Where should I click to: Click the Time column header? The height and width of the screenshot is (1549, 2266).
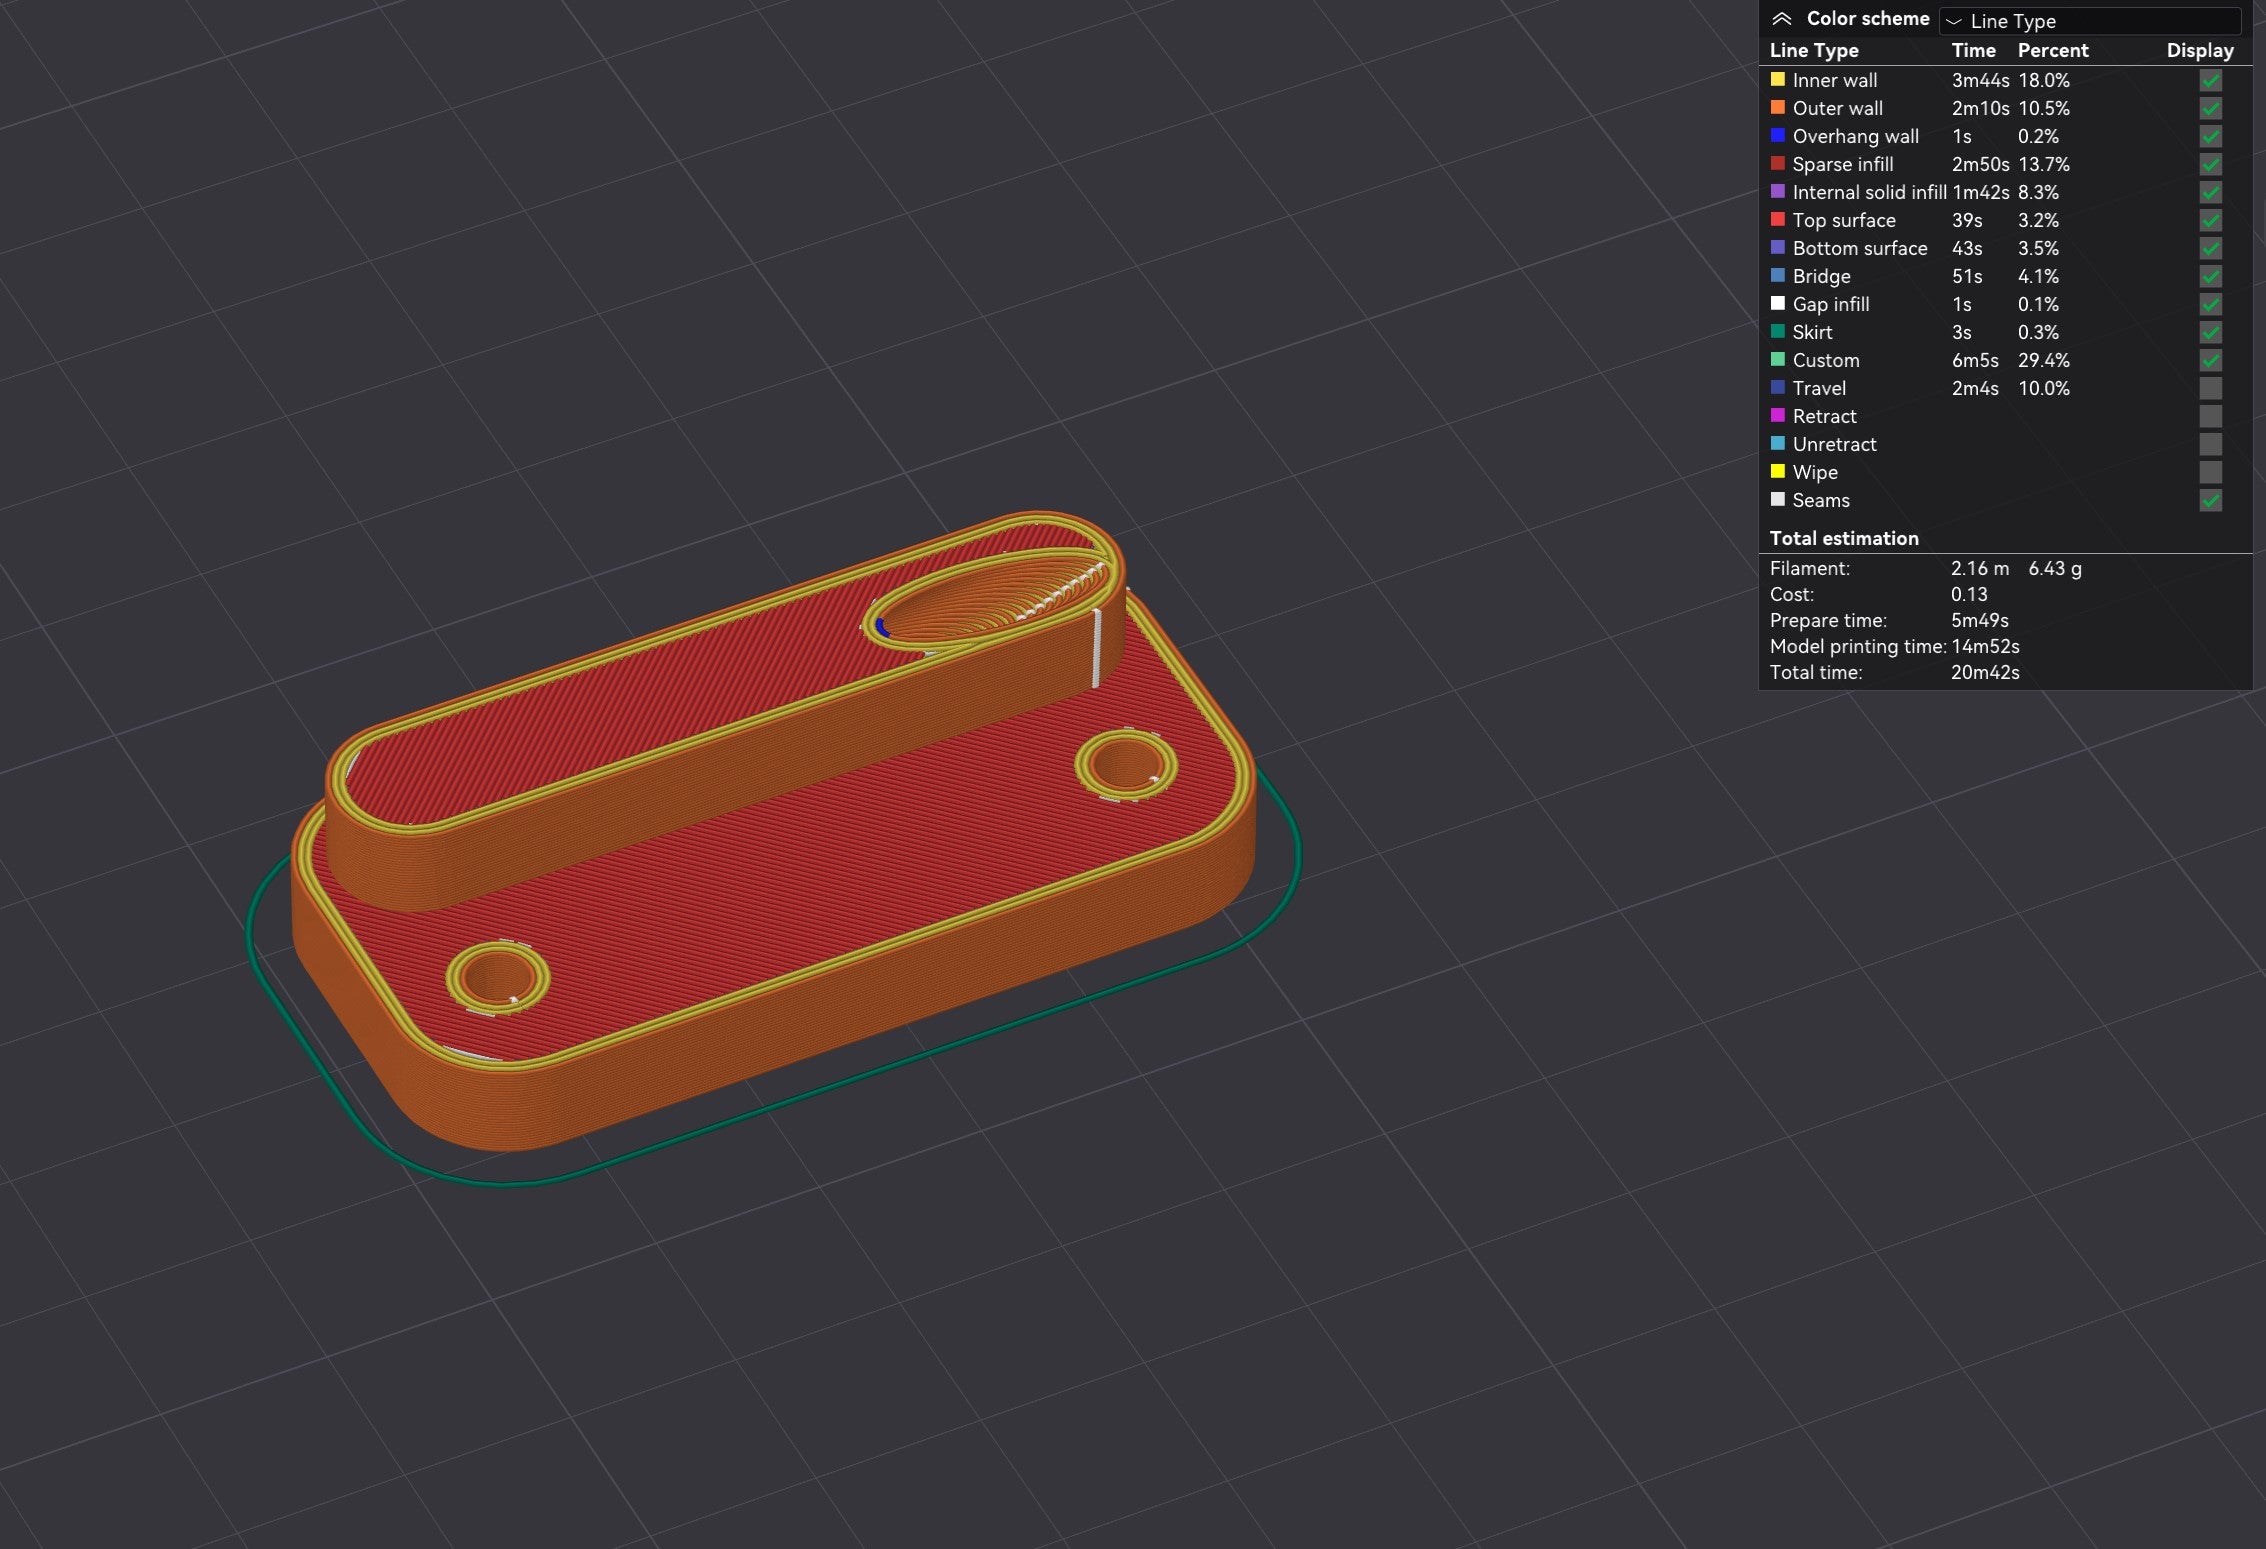pos(1973,50)
